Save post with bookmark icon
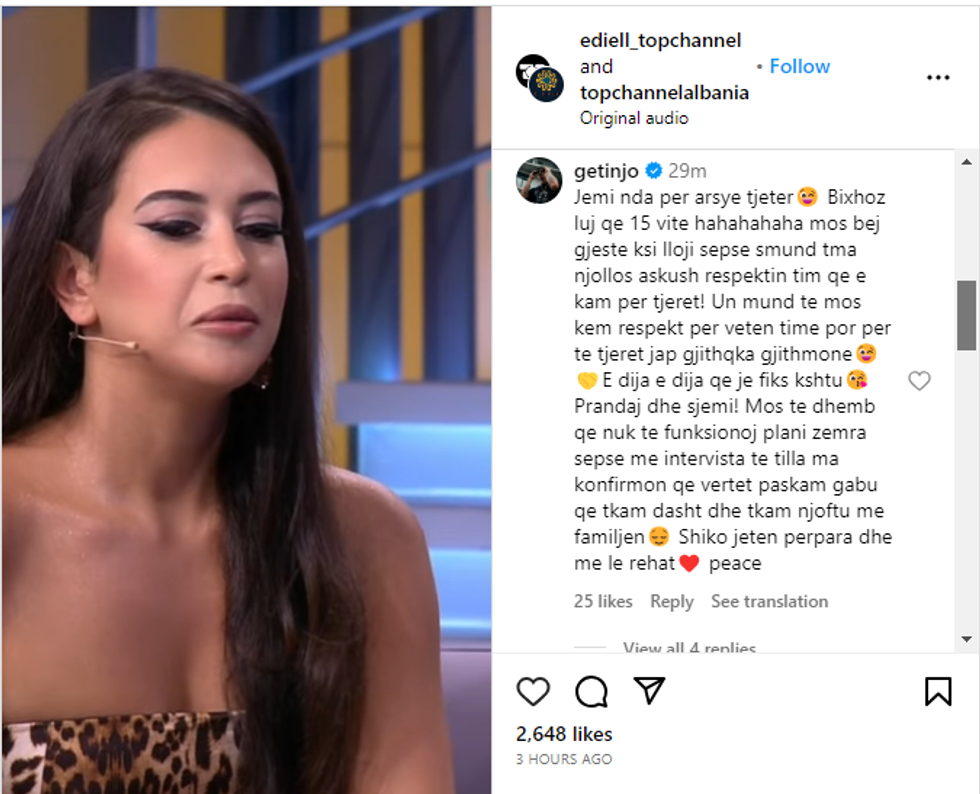 (x=938, y=691)
